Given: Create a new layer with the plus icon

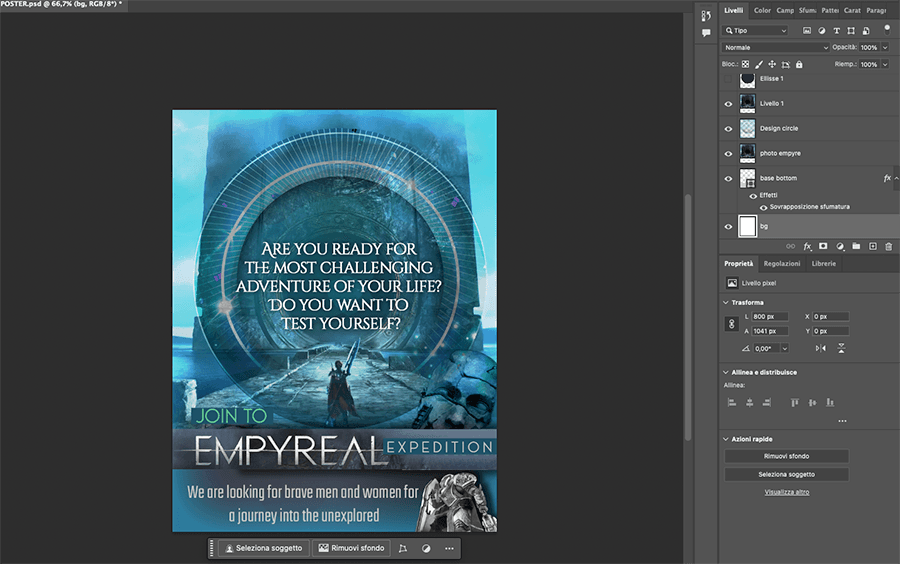Looking at the screenshot, I should (873, 245).
